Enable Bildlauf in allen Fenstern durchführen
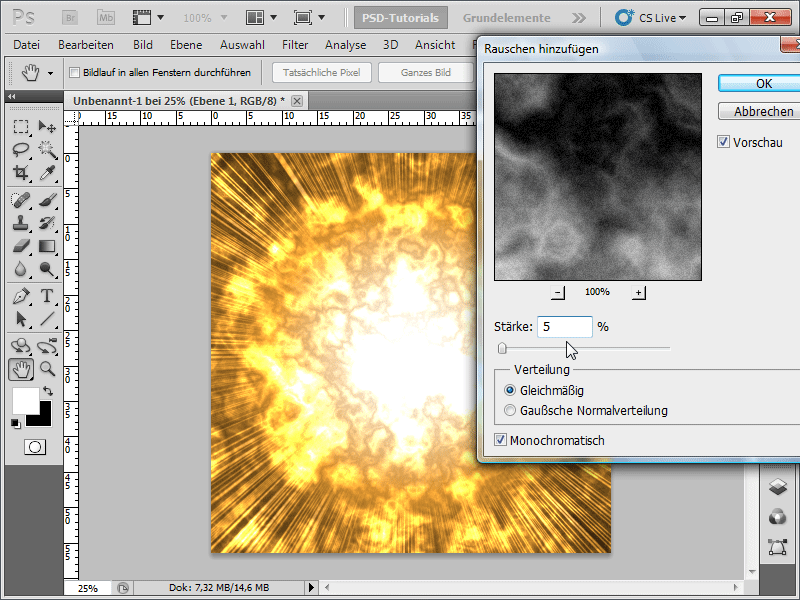Viewport: 800px width, 600px height. pyautogui.click(x=74, y=72)
